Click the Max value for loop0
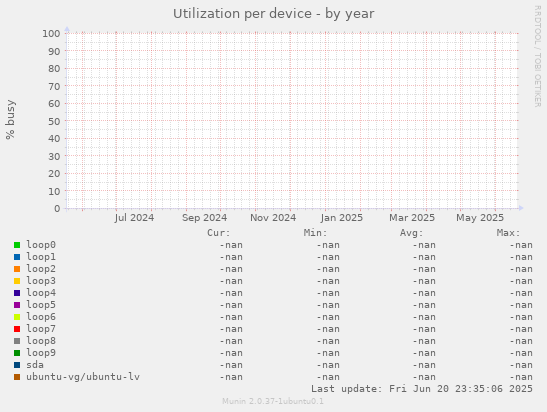Viewport: 547px width, 412px height. 521,245
